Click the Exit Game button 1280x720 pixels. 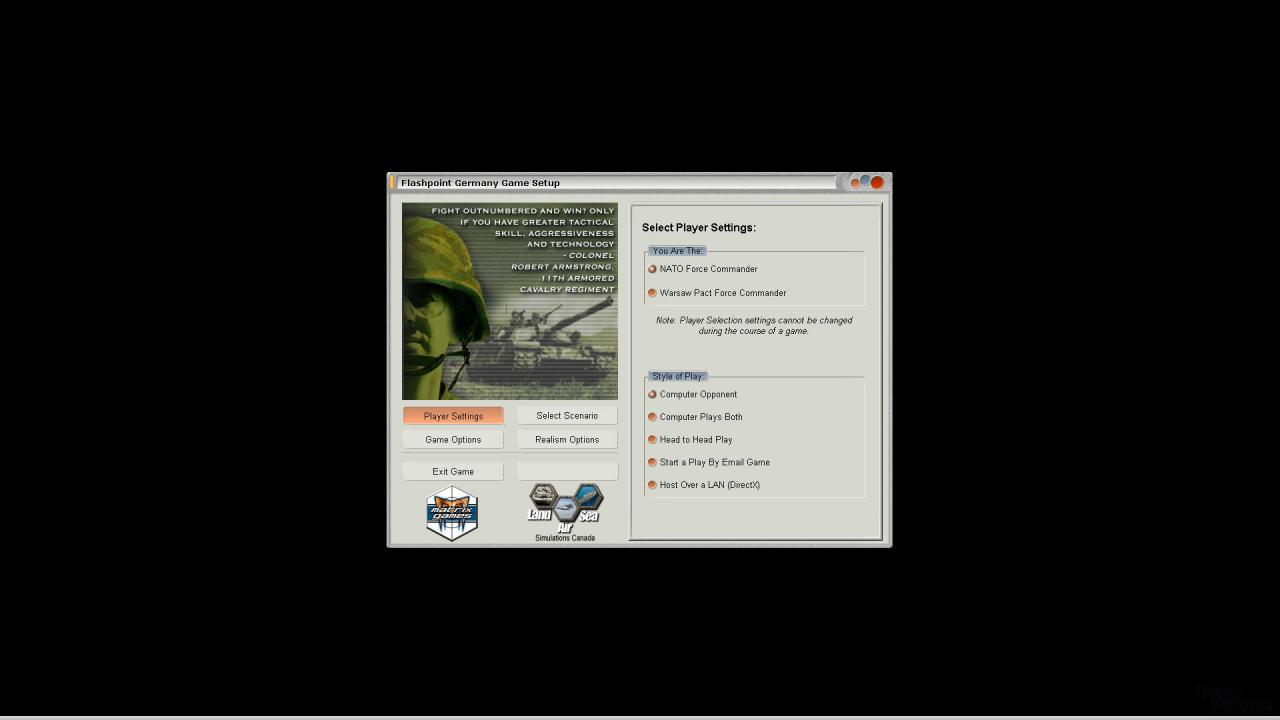coord(453,472)
